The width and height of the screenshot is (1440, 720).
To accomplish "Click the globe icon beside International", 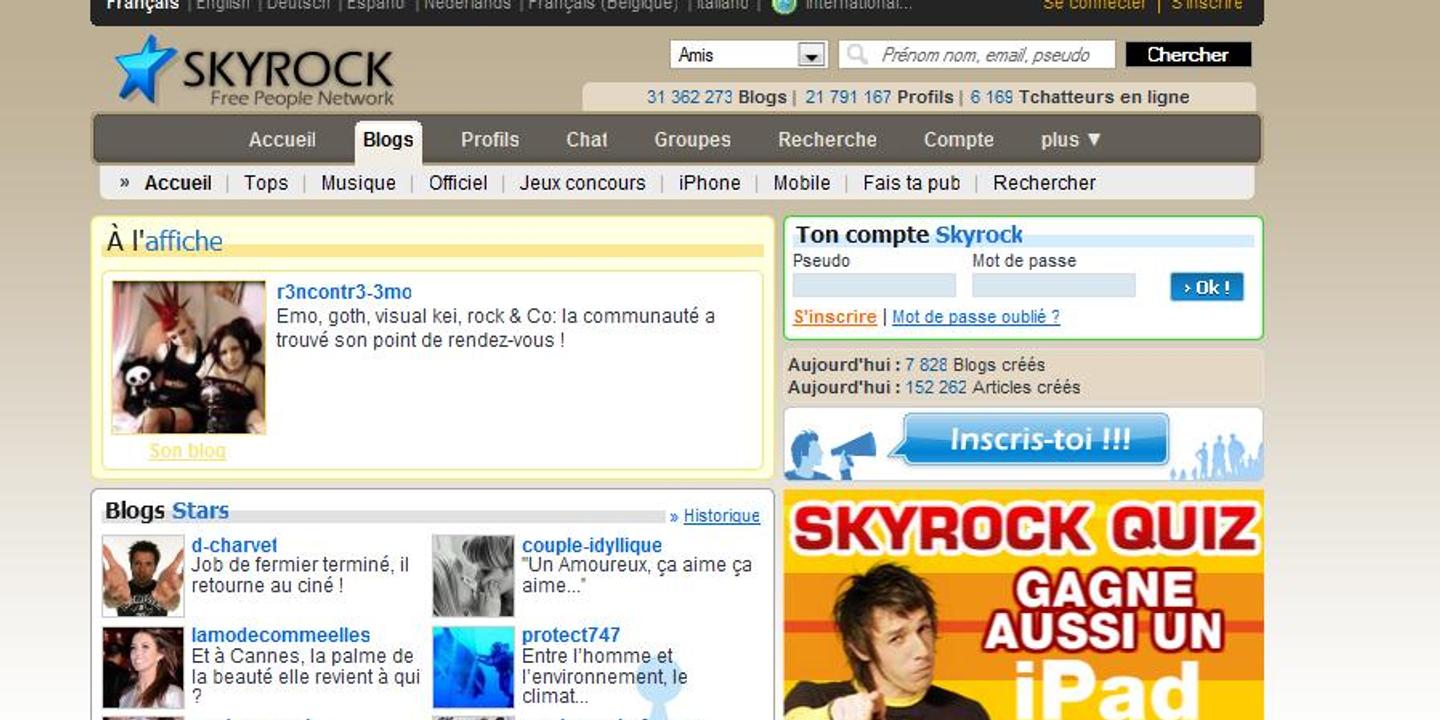I will (784, 5).
